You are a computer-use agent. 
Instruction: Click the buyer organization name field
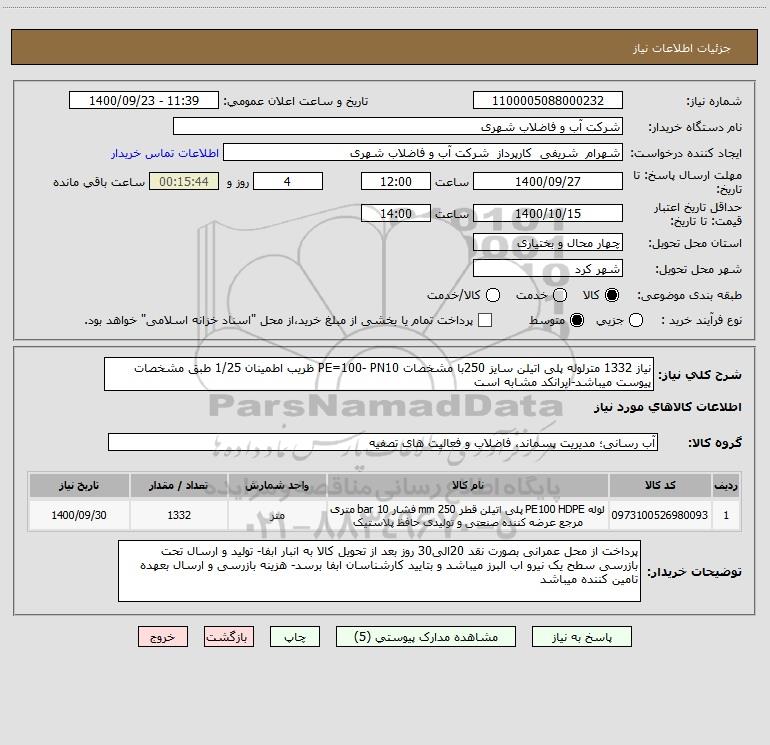click(398, 127)
